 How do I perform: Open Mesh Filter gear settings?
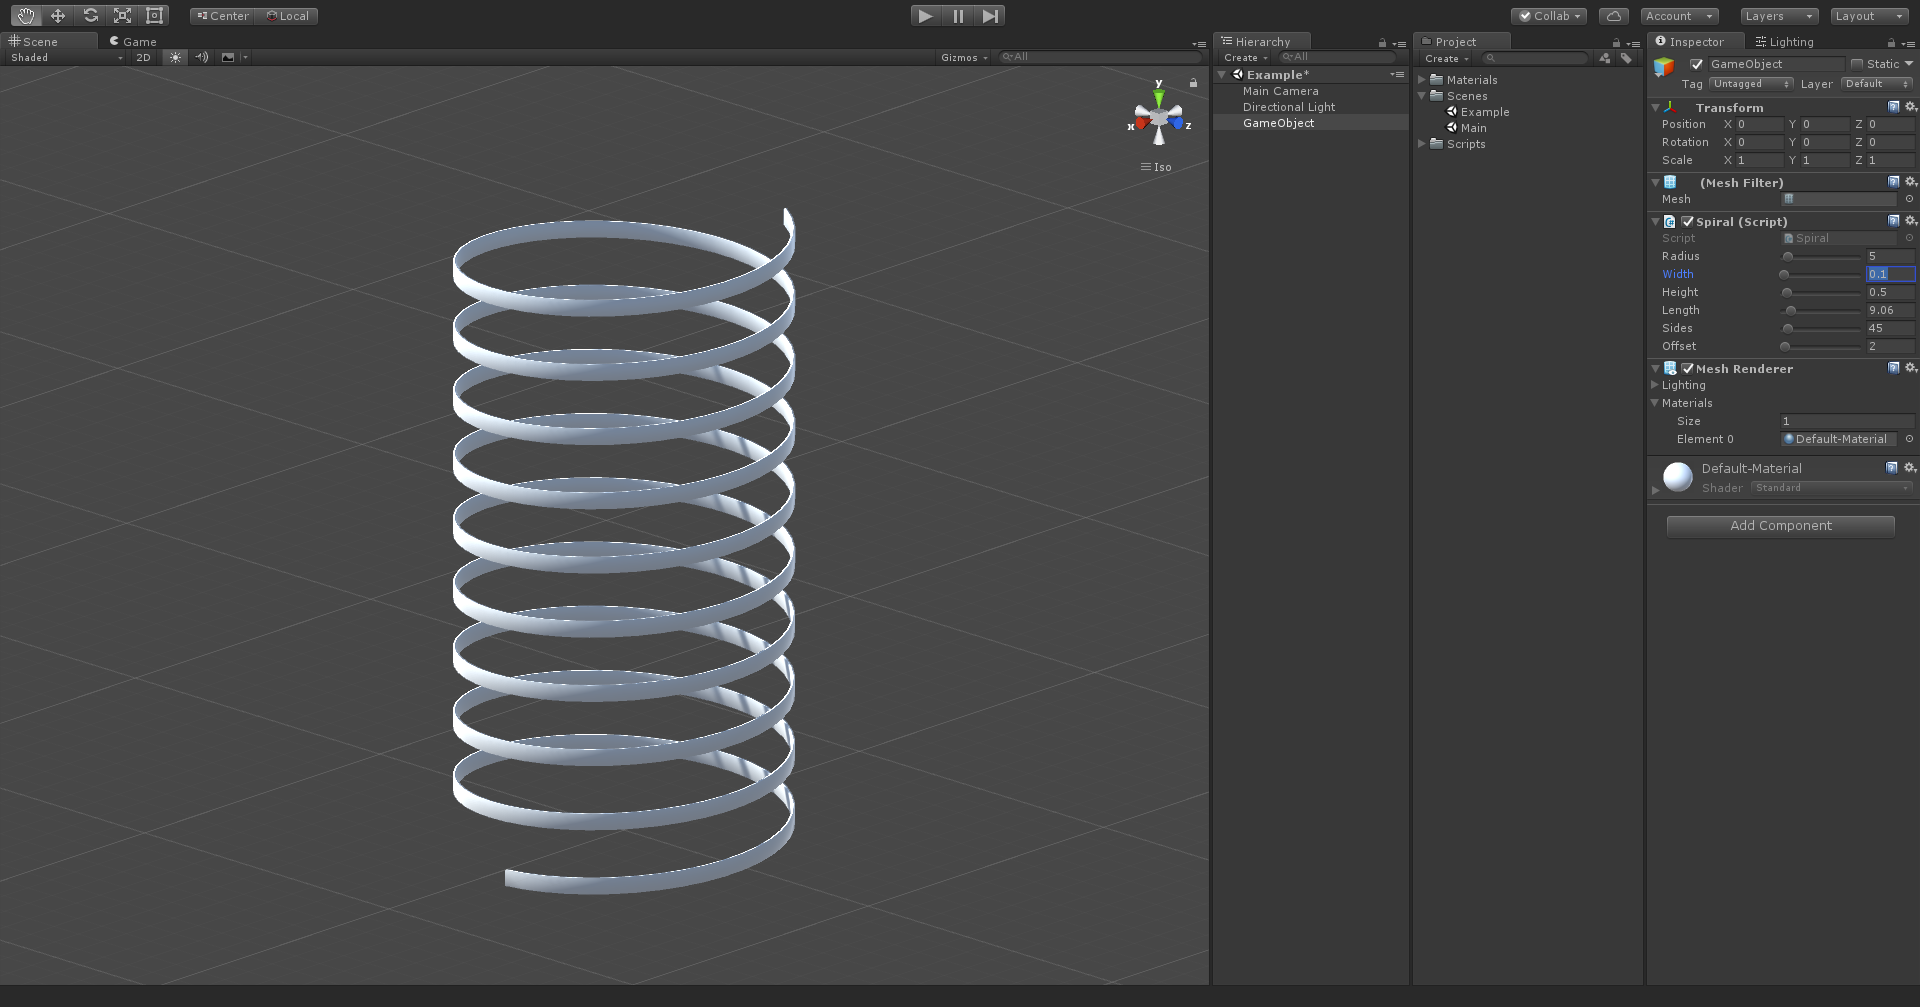pyautogui.click(x=1910, y=182)
